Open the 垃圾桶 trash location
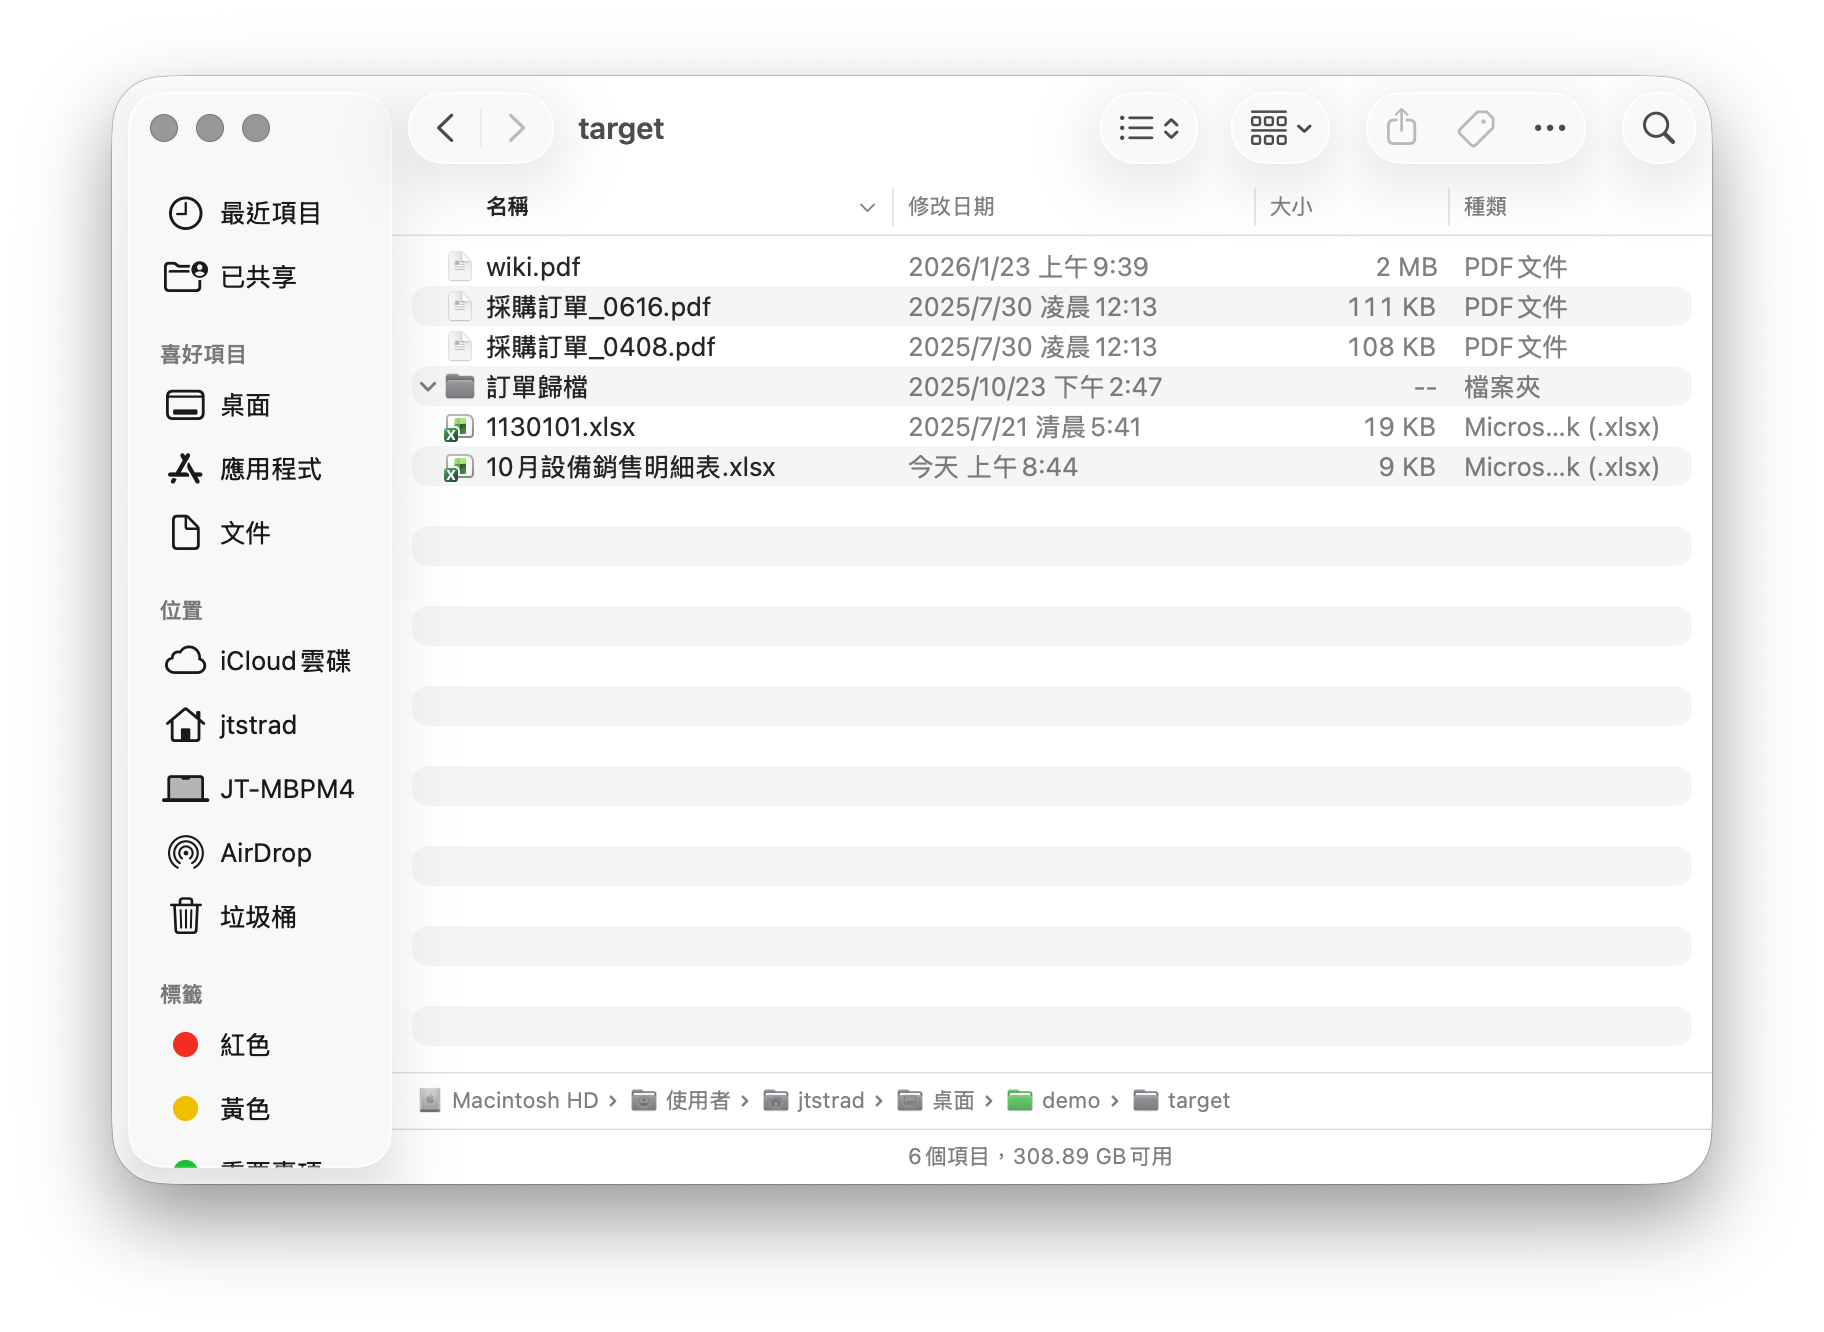1824x1332 pixels. [x=257, y=917]
